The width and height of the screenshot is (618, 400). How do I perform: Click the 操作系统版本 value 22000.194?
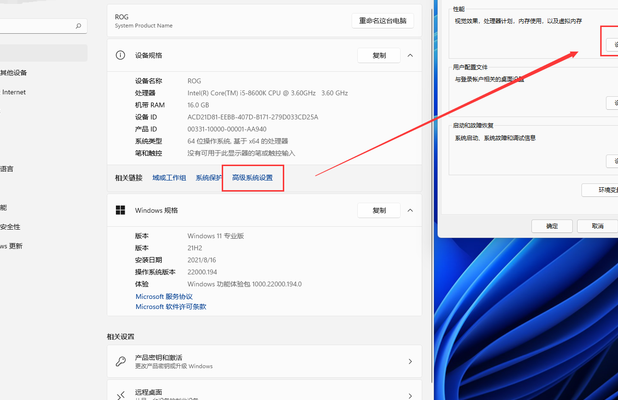coord(202,272)
